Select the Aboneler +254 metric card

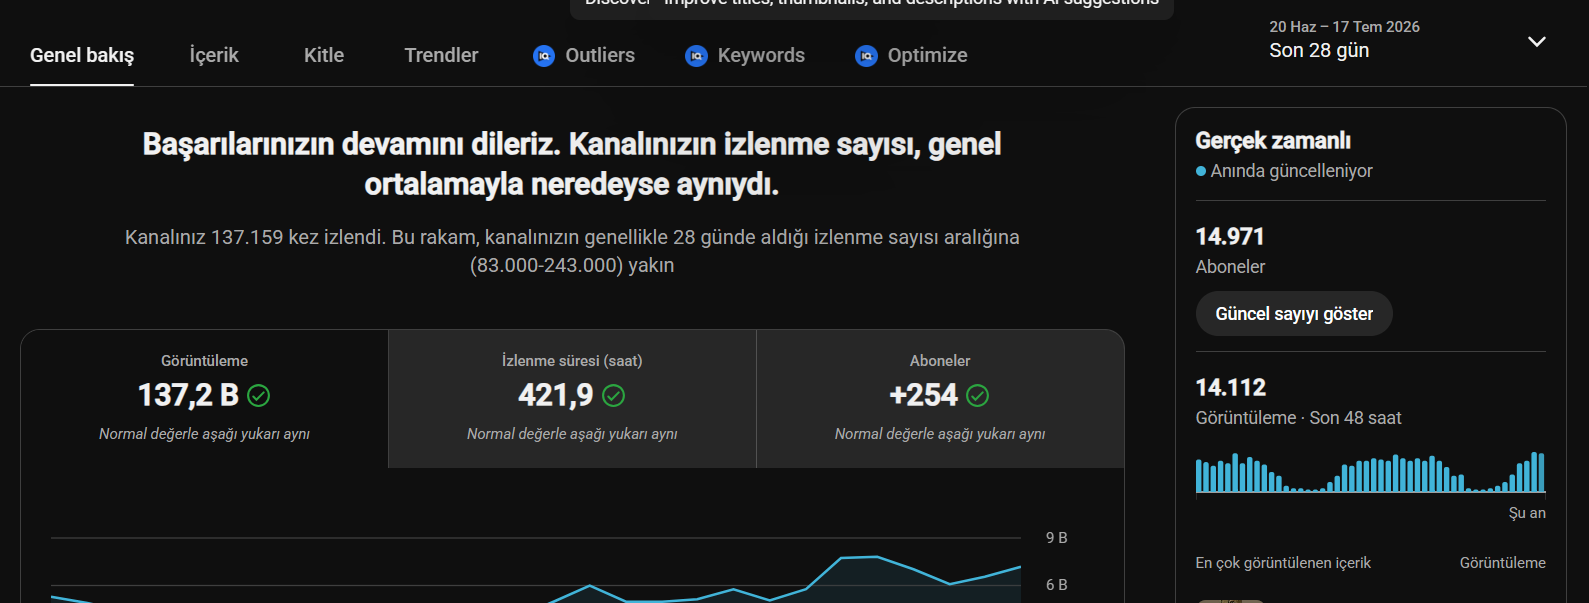[940, 398]
